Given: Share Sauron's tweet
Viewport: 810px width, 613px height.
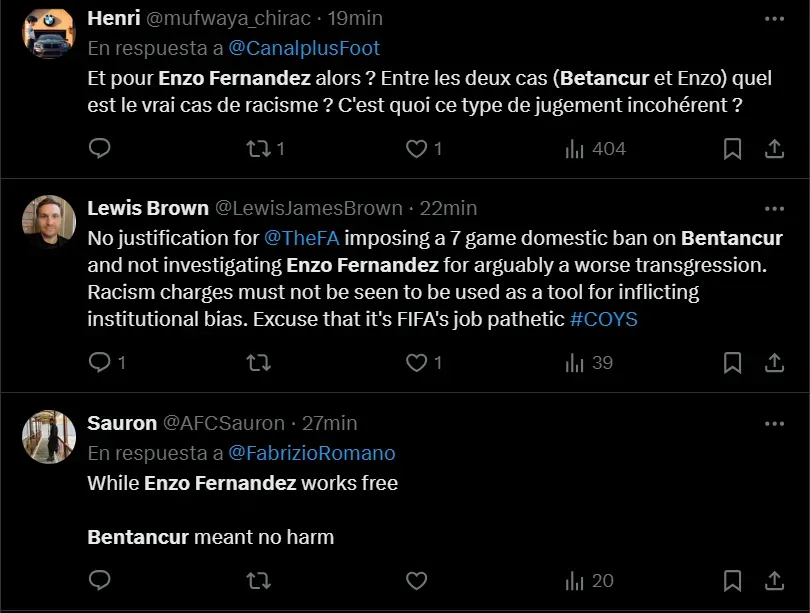Looking at the screenshot, I should (773, 581).
